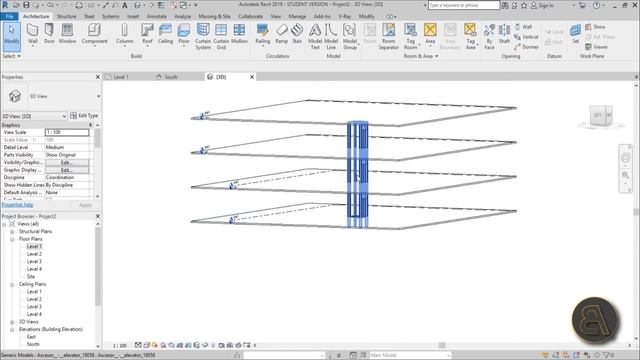Viewport: 640px width, 360px height.
Task: Click Edit for Graphic Display options
Action: [67, 170]
